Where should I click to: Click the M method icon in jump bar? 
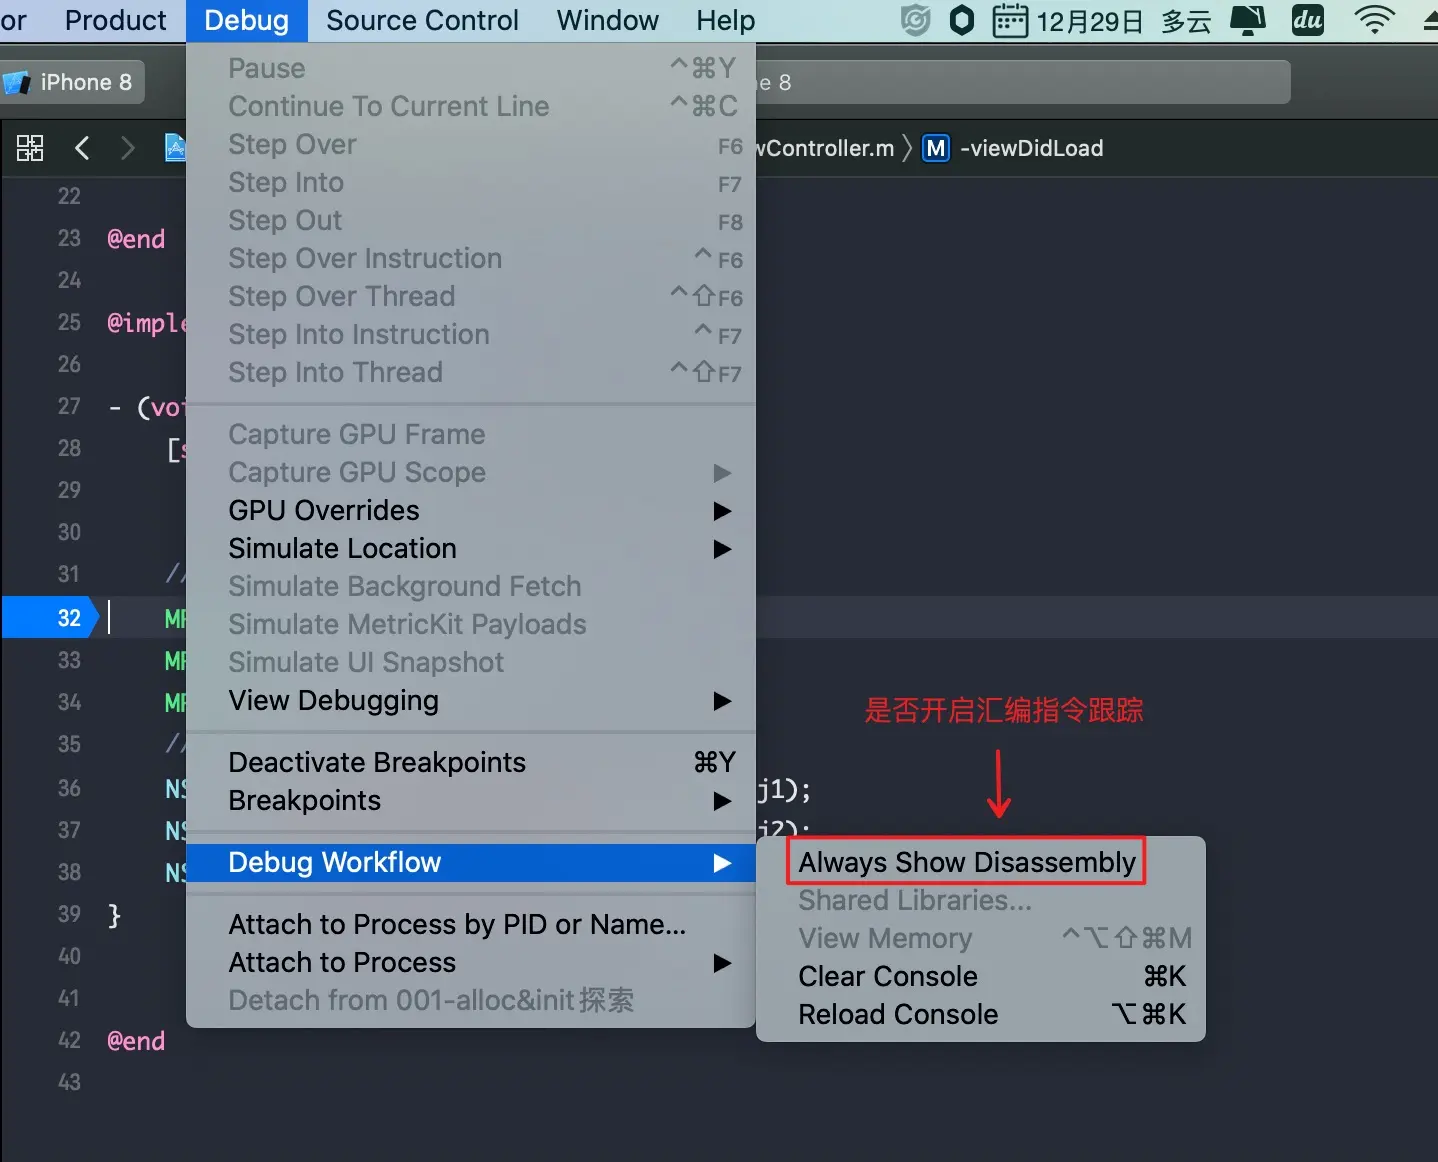[935, 148]
